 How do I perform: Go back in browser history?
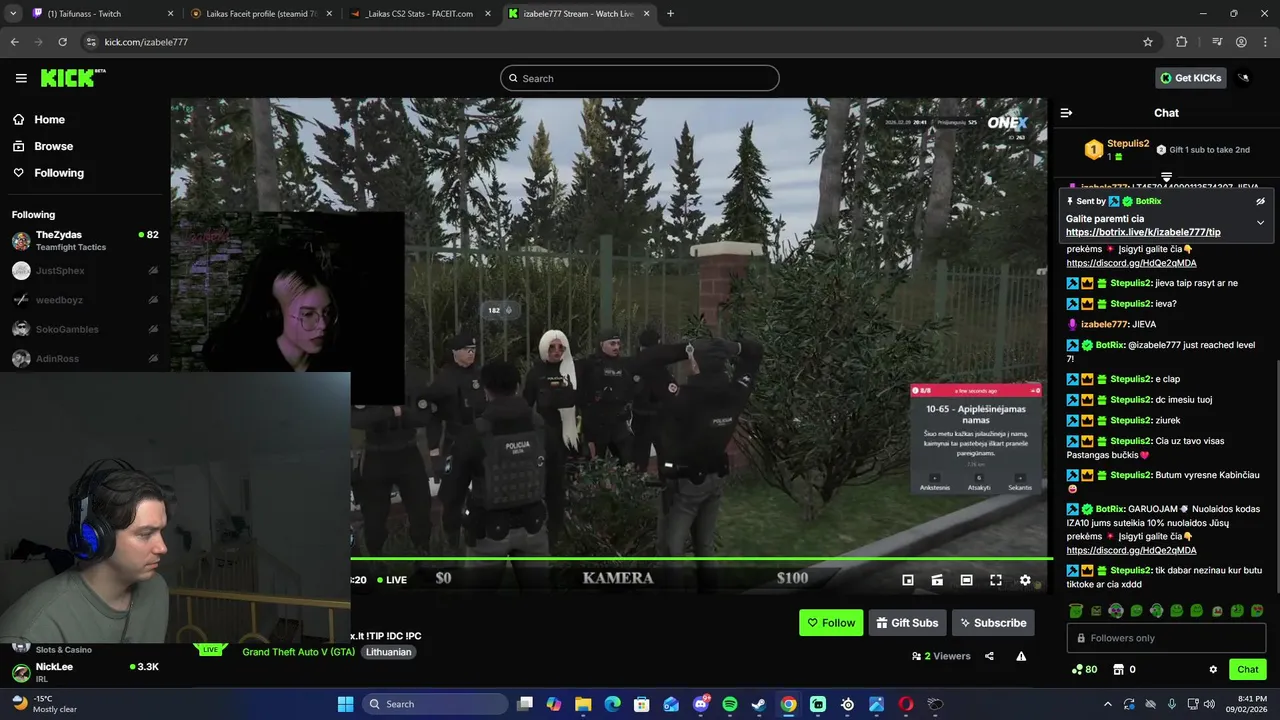(x=14, y=42)
